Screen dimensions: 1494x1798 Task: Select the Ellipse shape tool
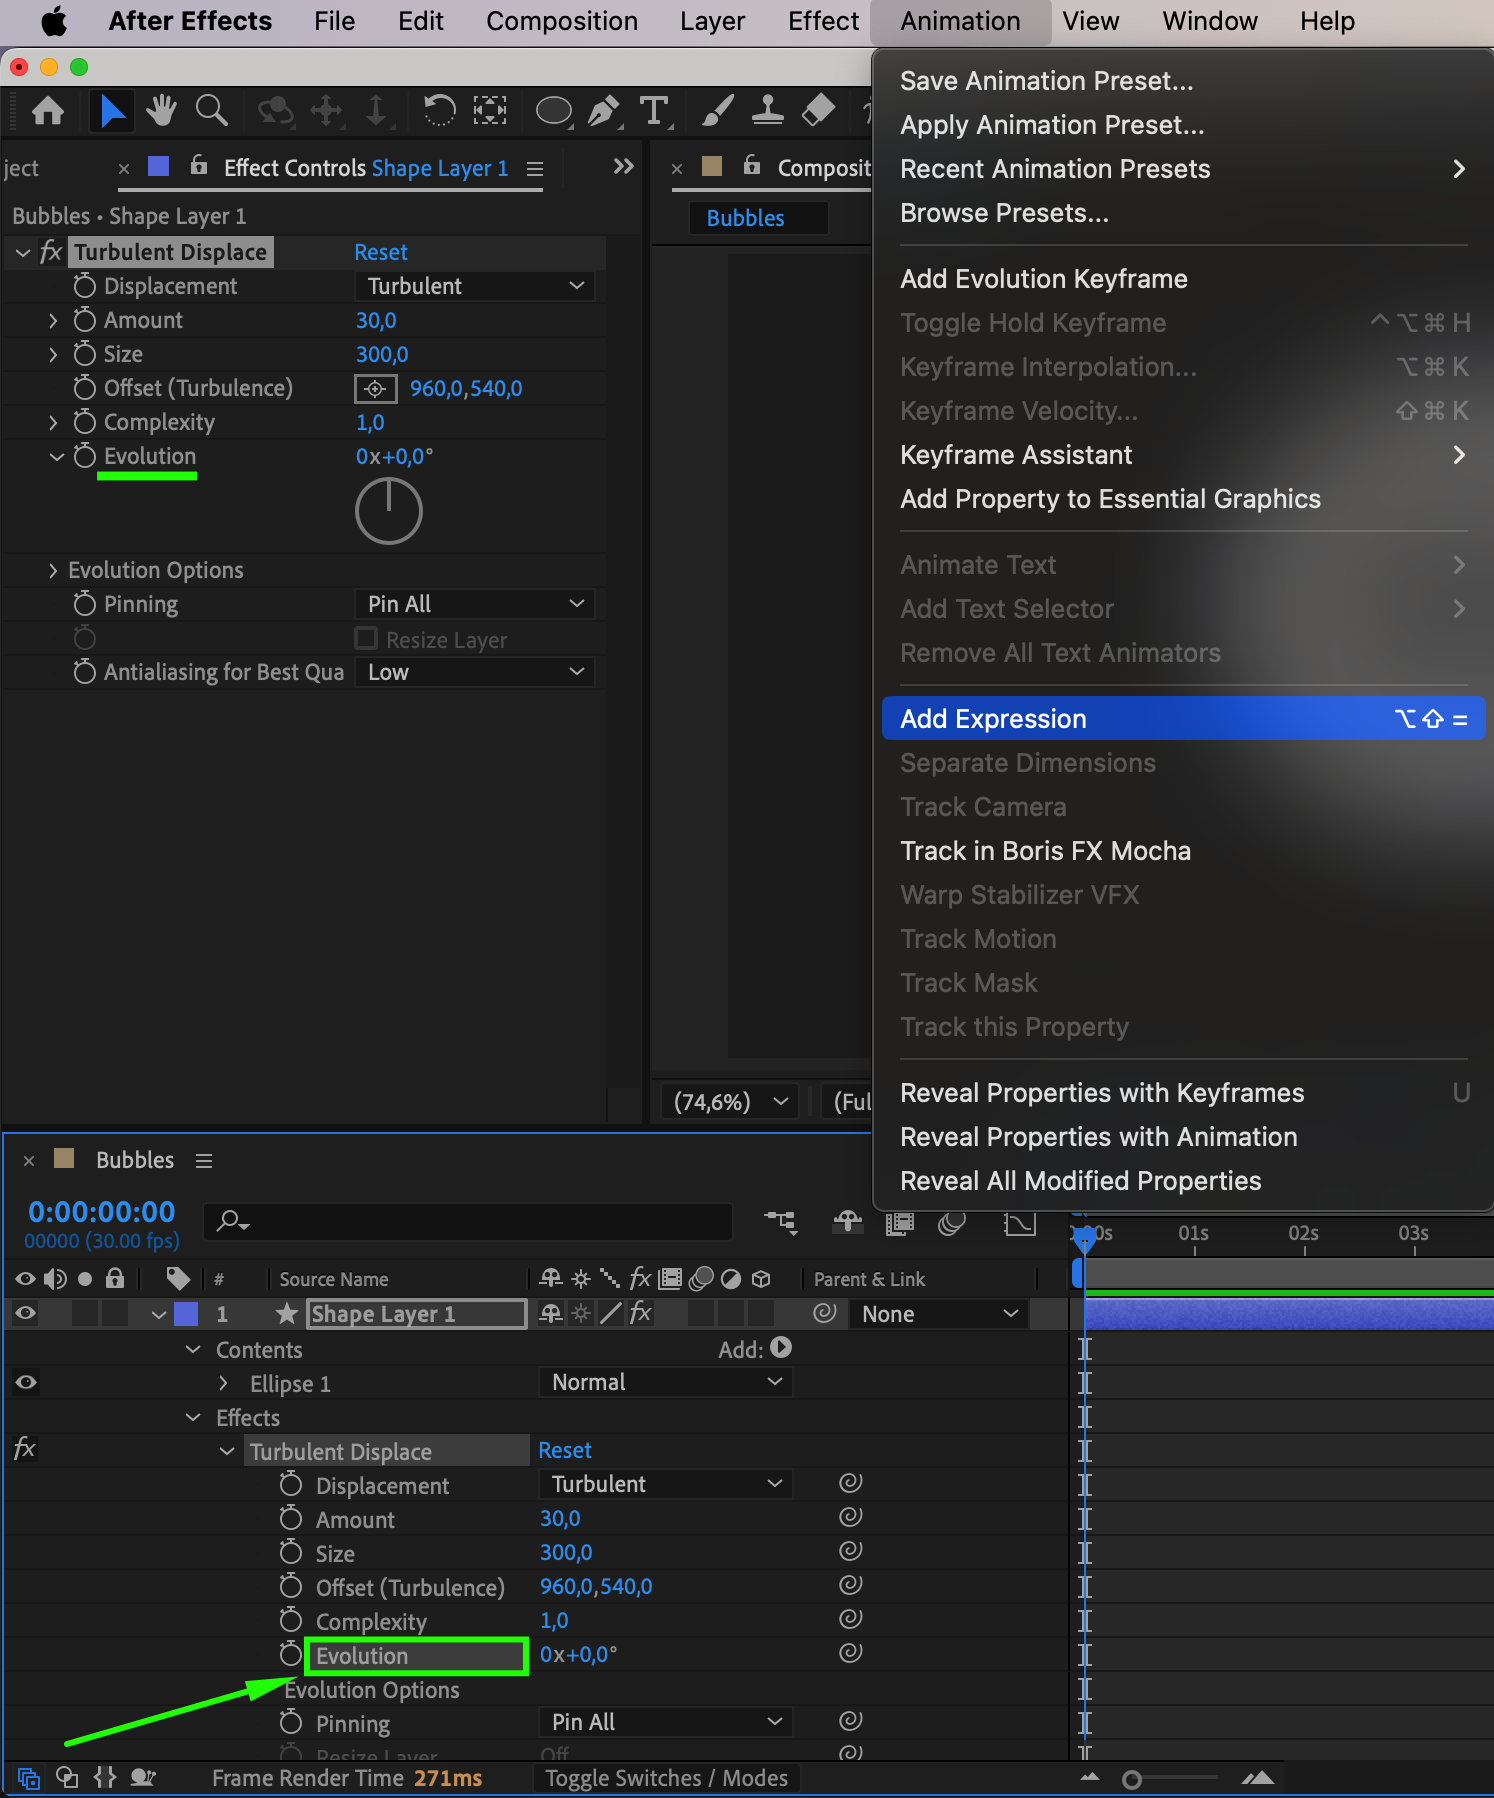[553, 111]
